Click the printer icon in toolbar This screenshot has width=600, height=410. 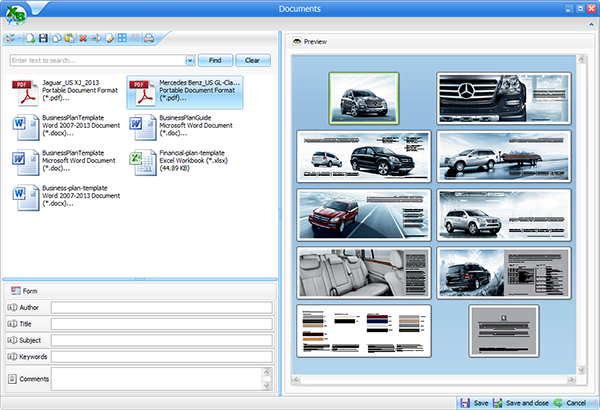click(x=149, y=39)
